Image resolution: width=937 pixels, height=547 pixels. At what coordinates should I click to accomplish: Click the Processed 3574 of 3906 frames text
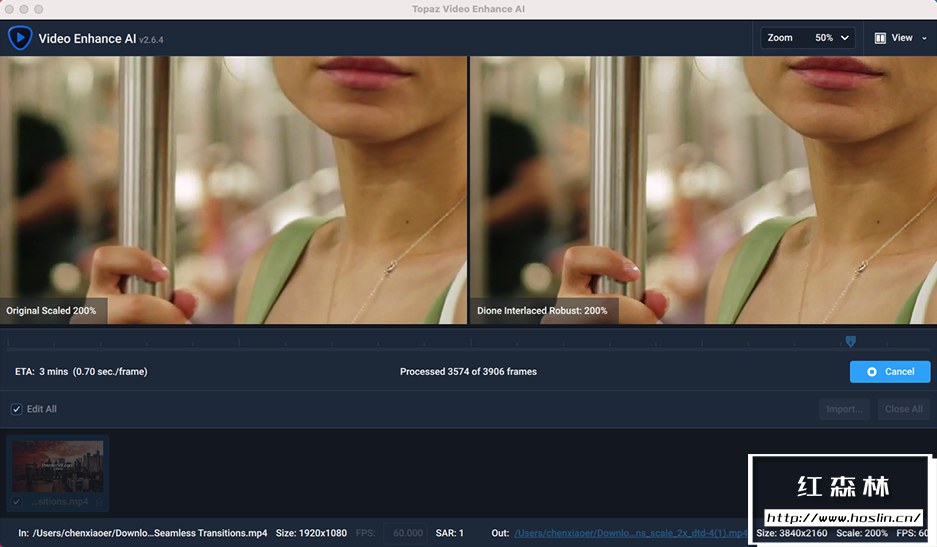point(468,372)
